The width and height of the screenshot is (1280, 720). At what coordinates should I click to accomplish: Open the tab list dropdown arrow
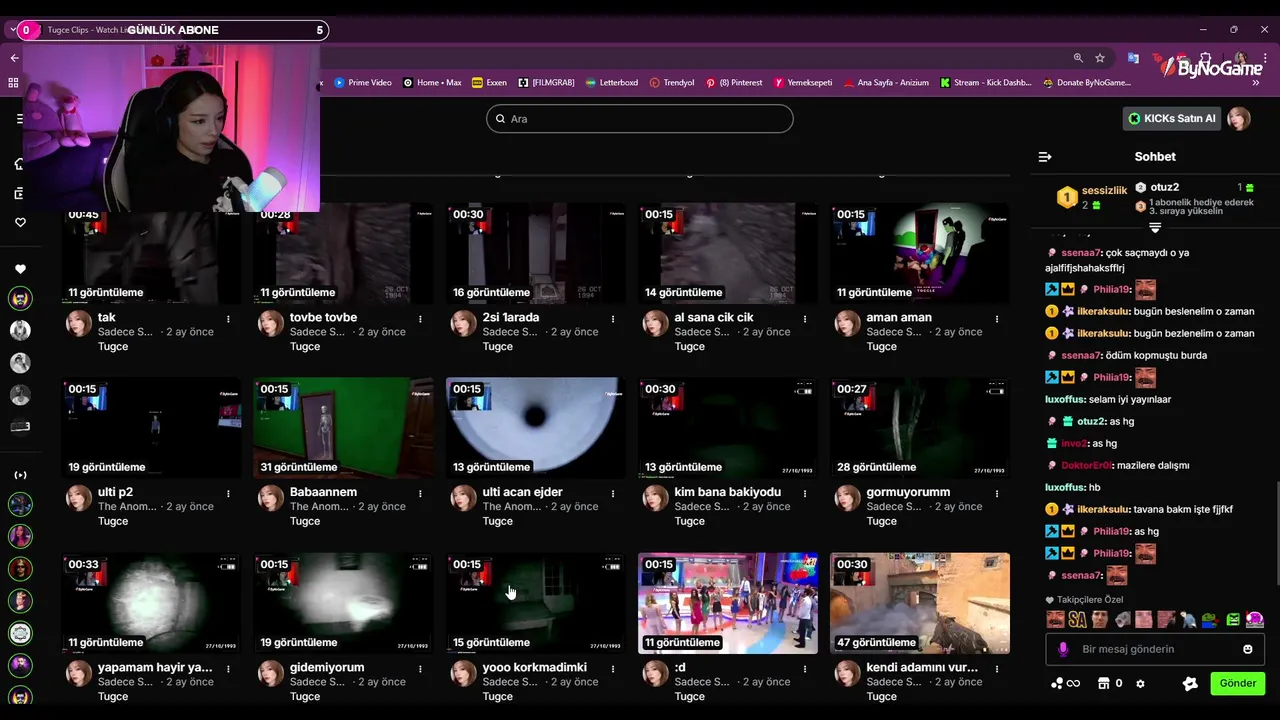[12, 30]
